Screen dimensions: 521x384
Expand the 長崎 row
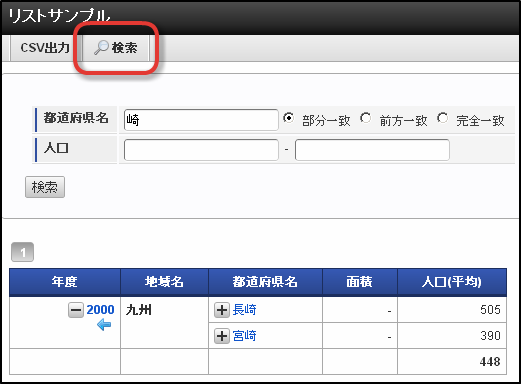(222, 310)
